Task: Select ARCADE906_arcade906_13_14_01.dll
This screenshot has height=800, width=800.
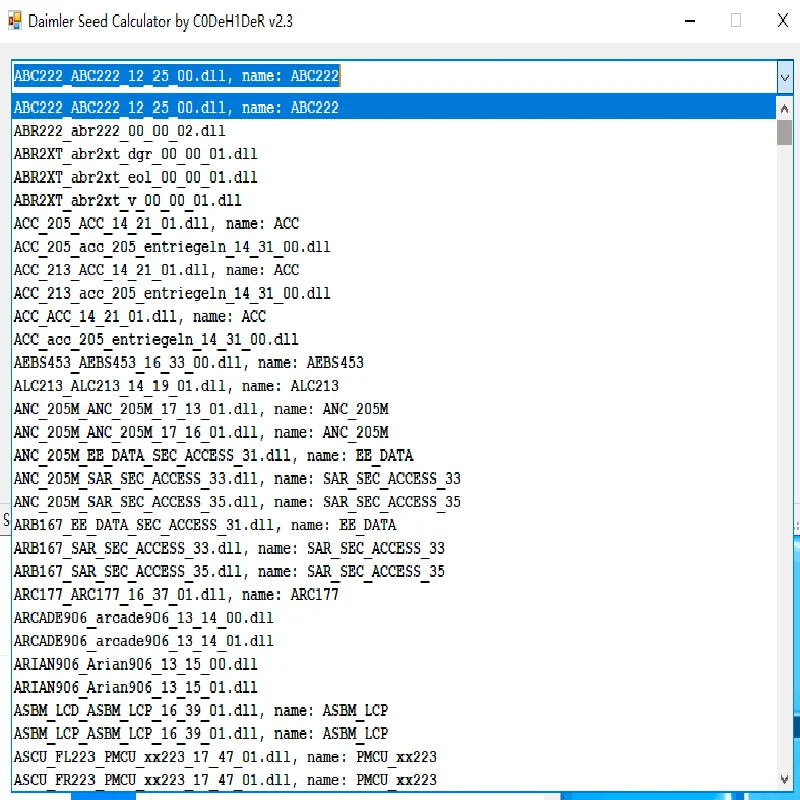Action: tap(393, 641)
